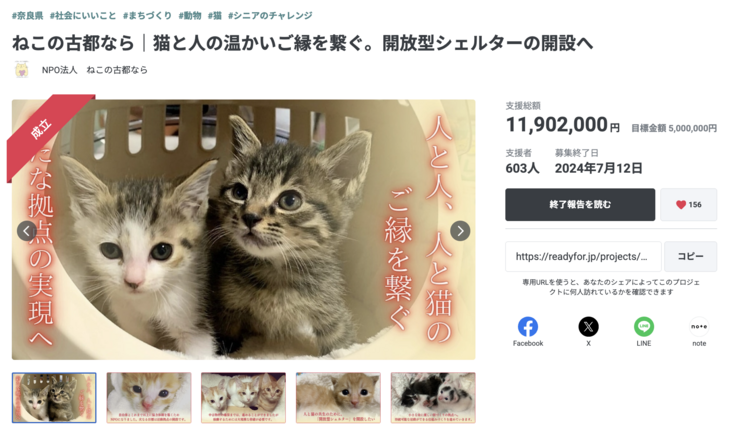Open NPO法人 ねこの古都なら profile link

(94, 70)
